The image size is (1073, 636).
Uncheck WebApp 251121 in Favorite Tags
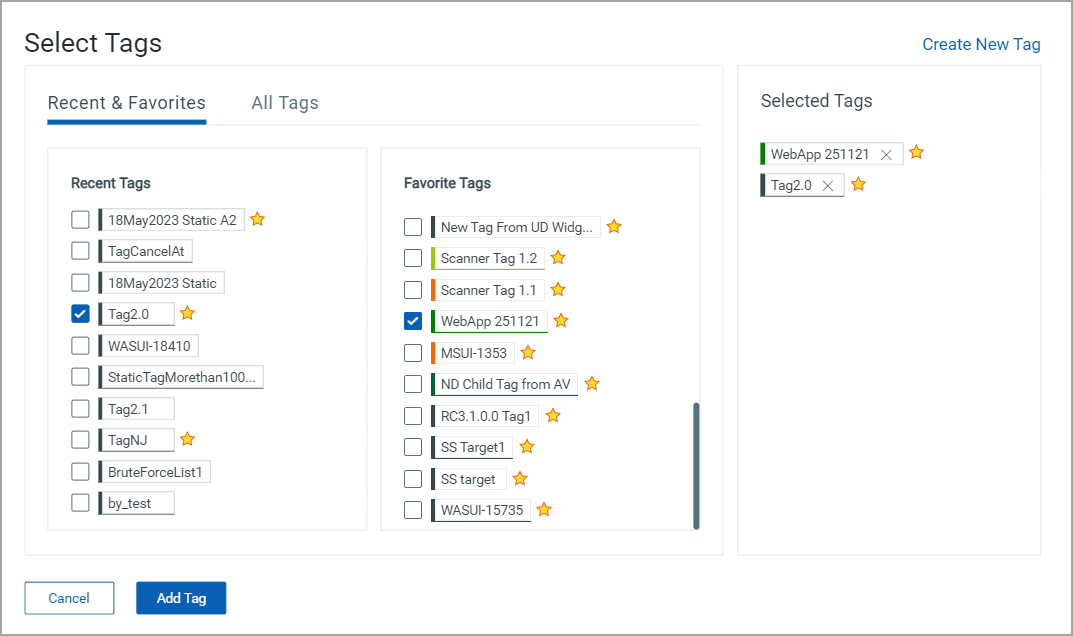pyautogui.click(x=413, y=321)
